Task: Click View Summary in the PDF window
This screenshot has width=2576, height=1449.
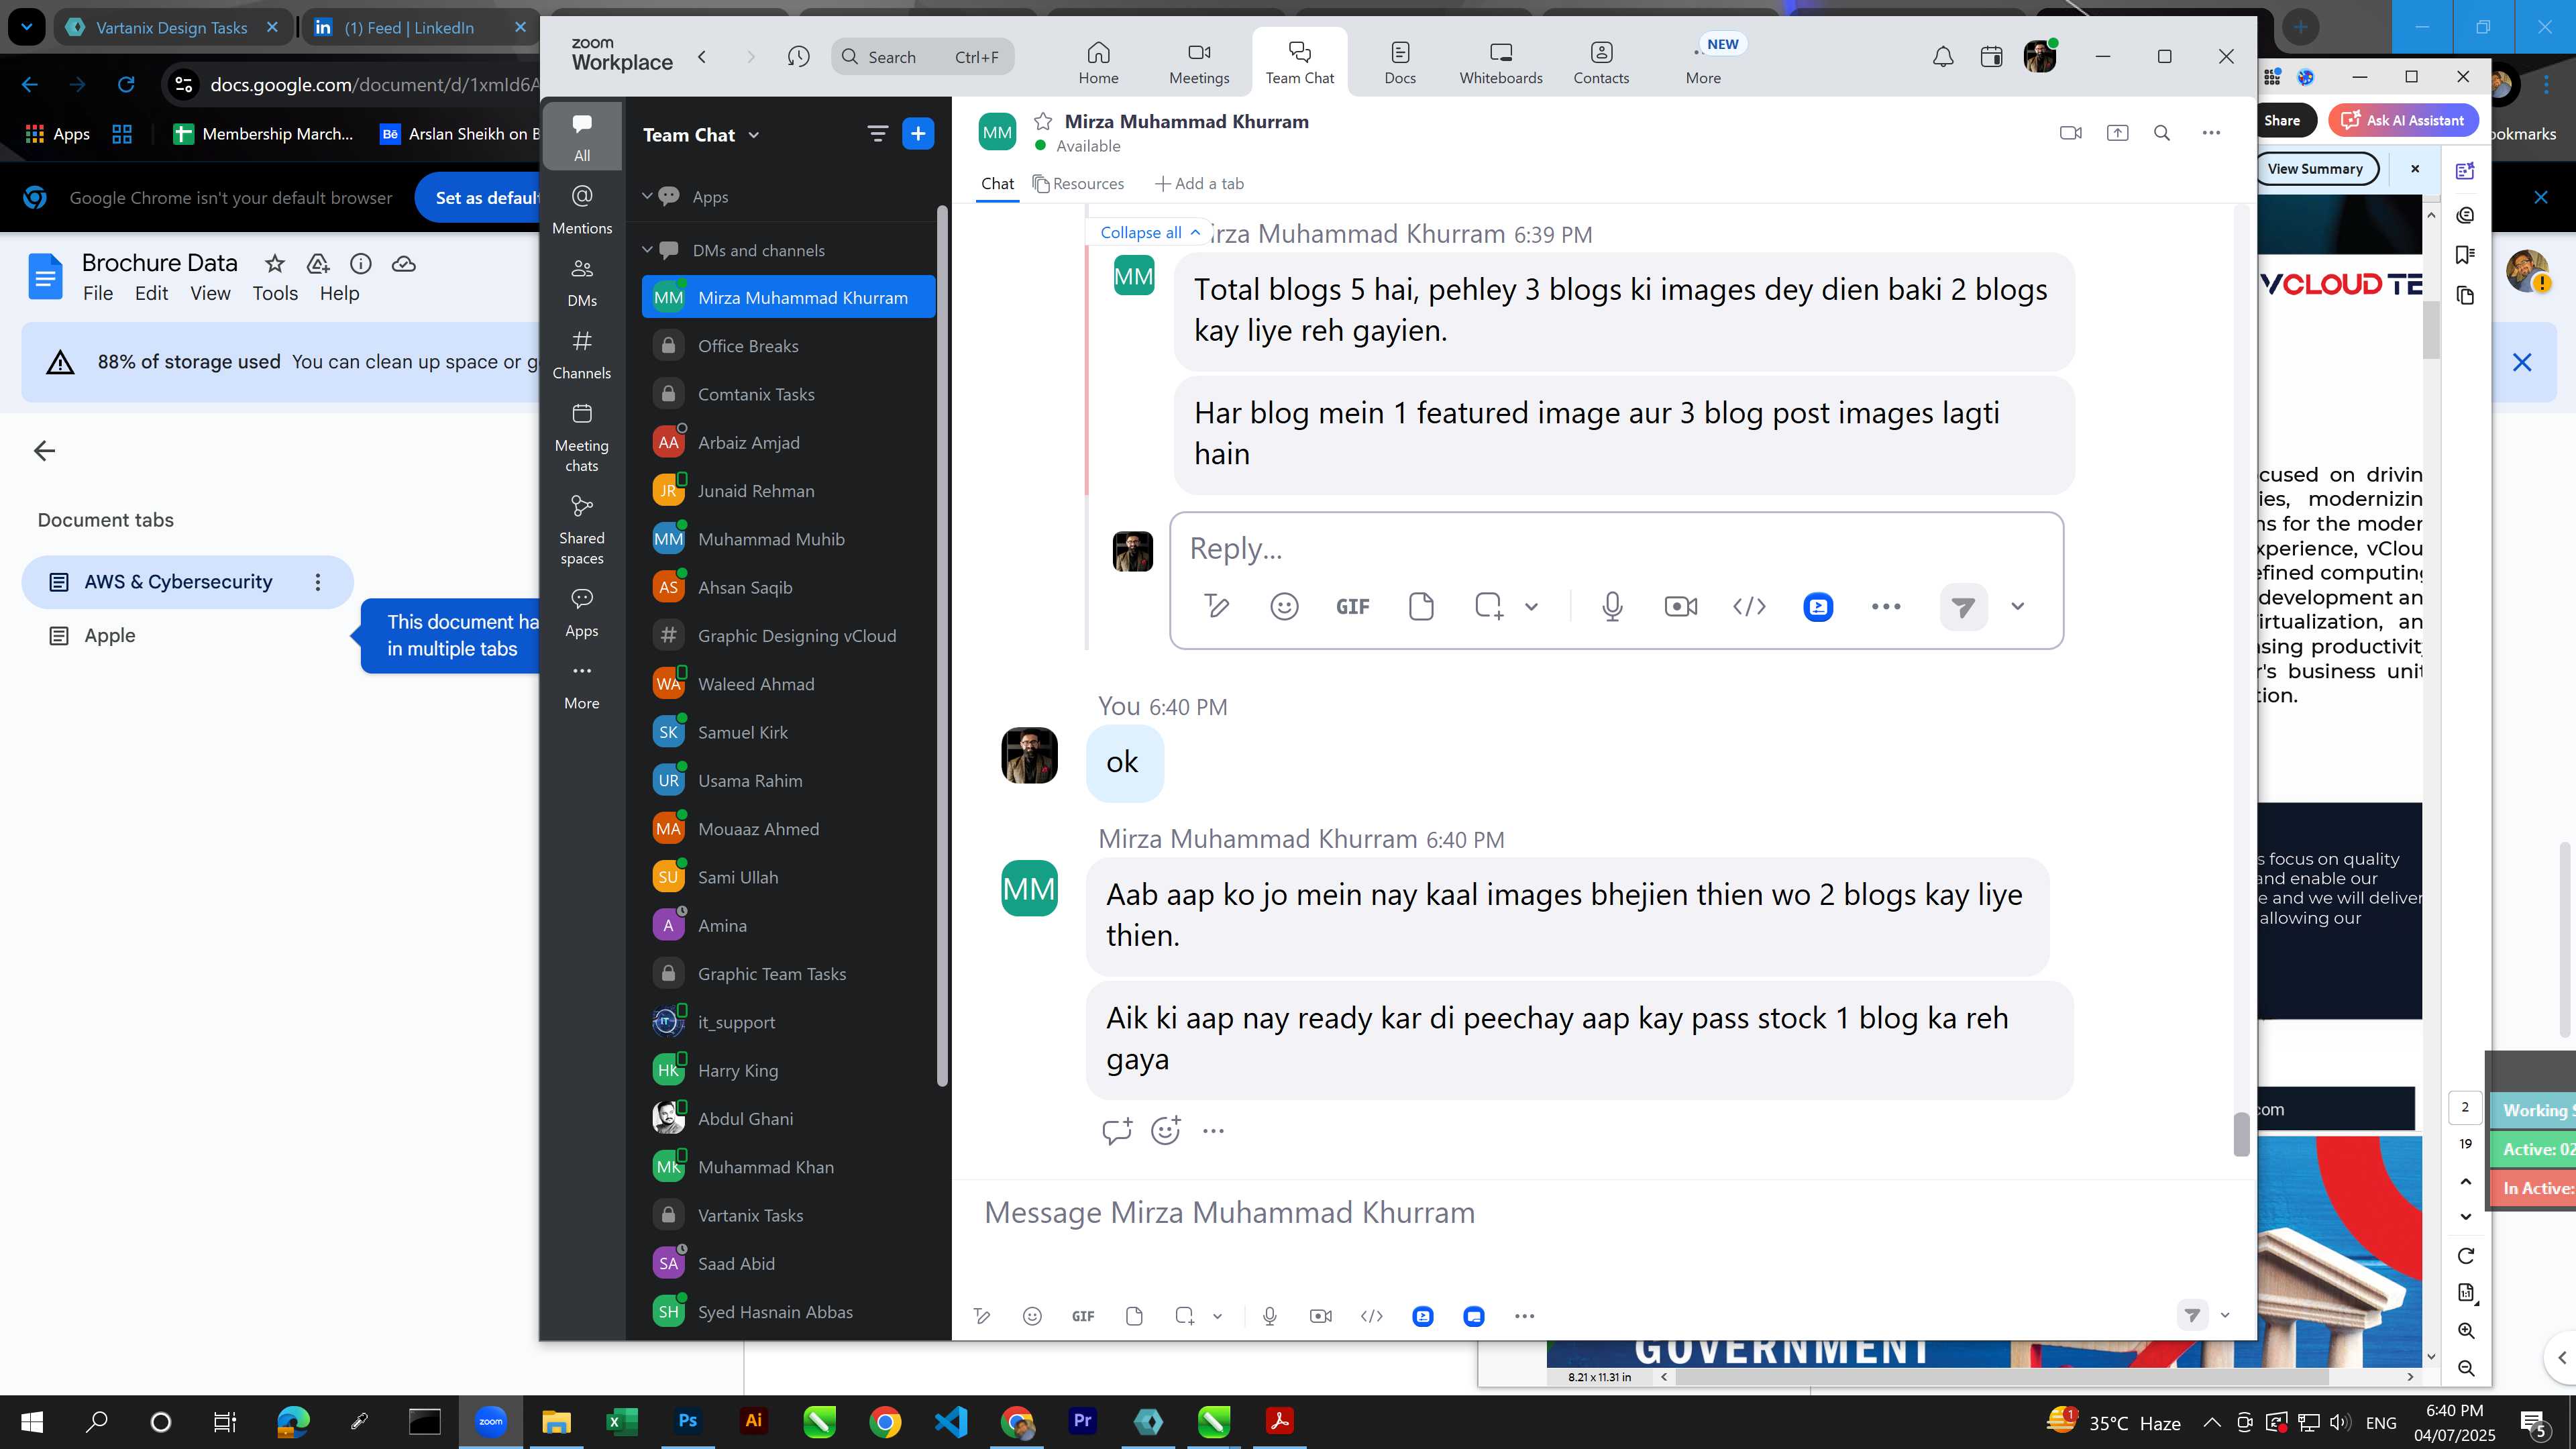Action: point(2315,169)
